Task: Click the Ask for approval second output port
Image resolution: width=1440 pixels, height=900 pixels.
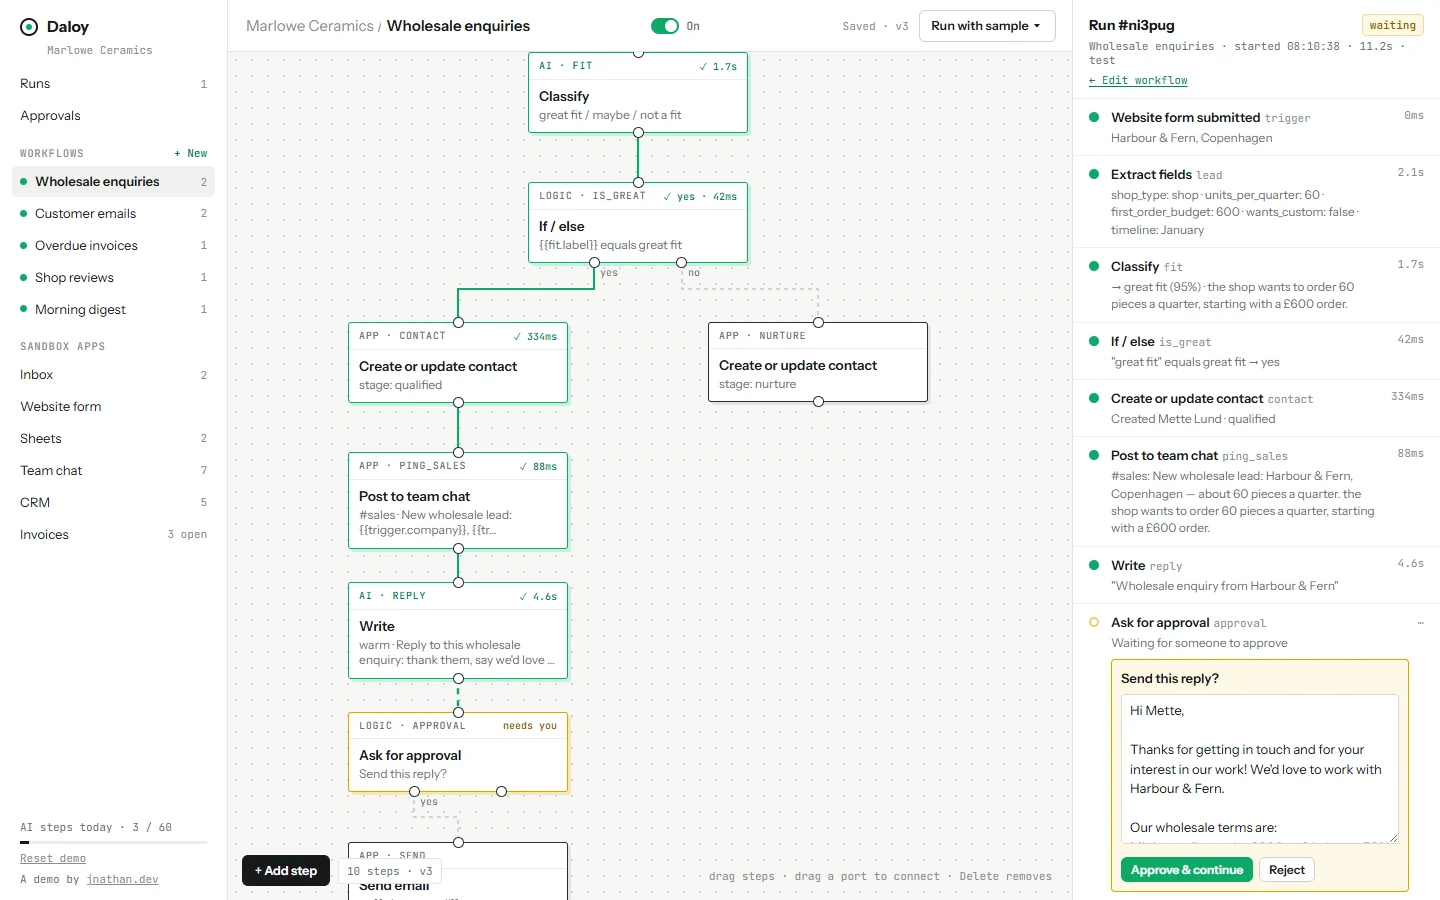Action: tap(501, 792)
